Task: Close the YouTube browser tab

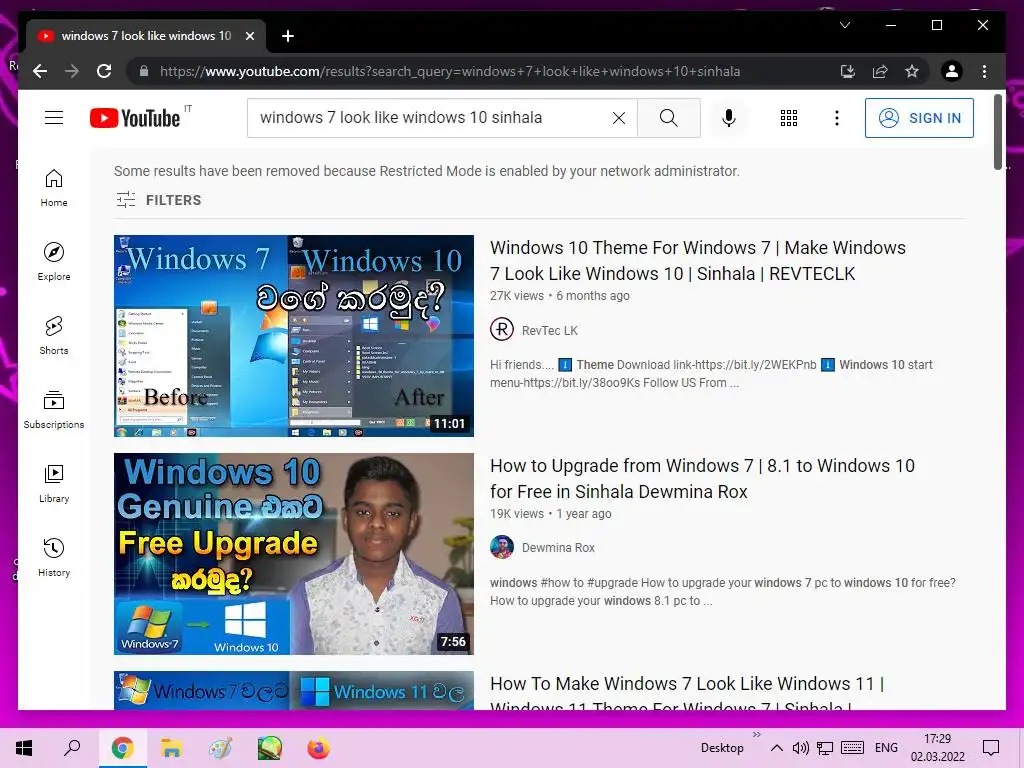Action: 249,36
